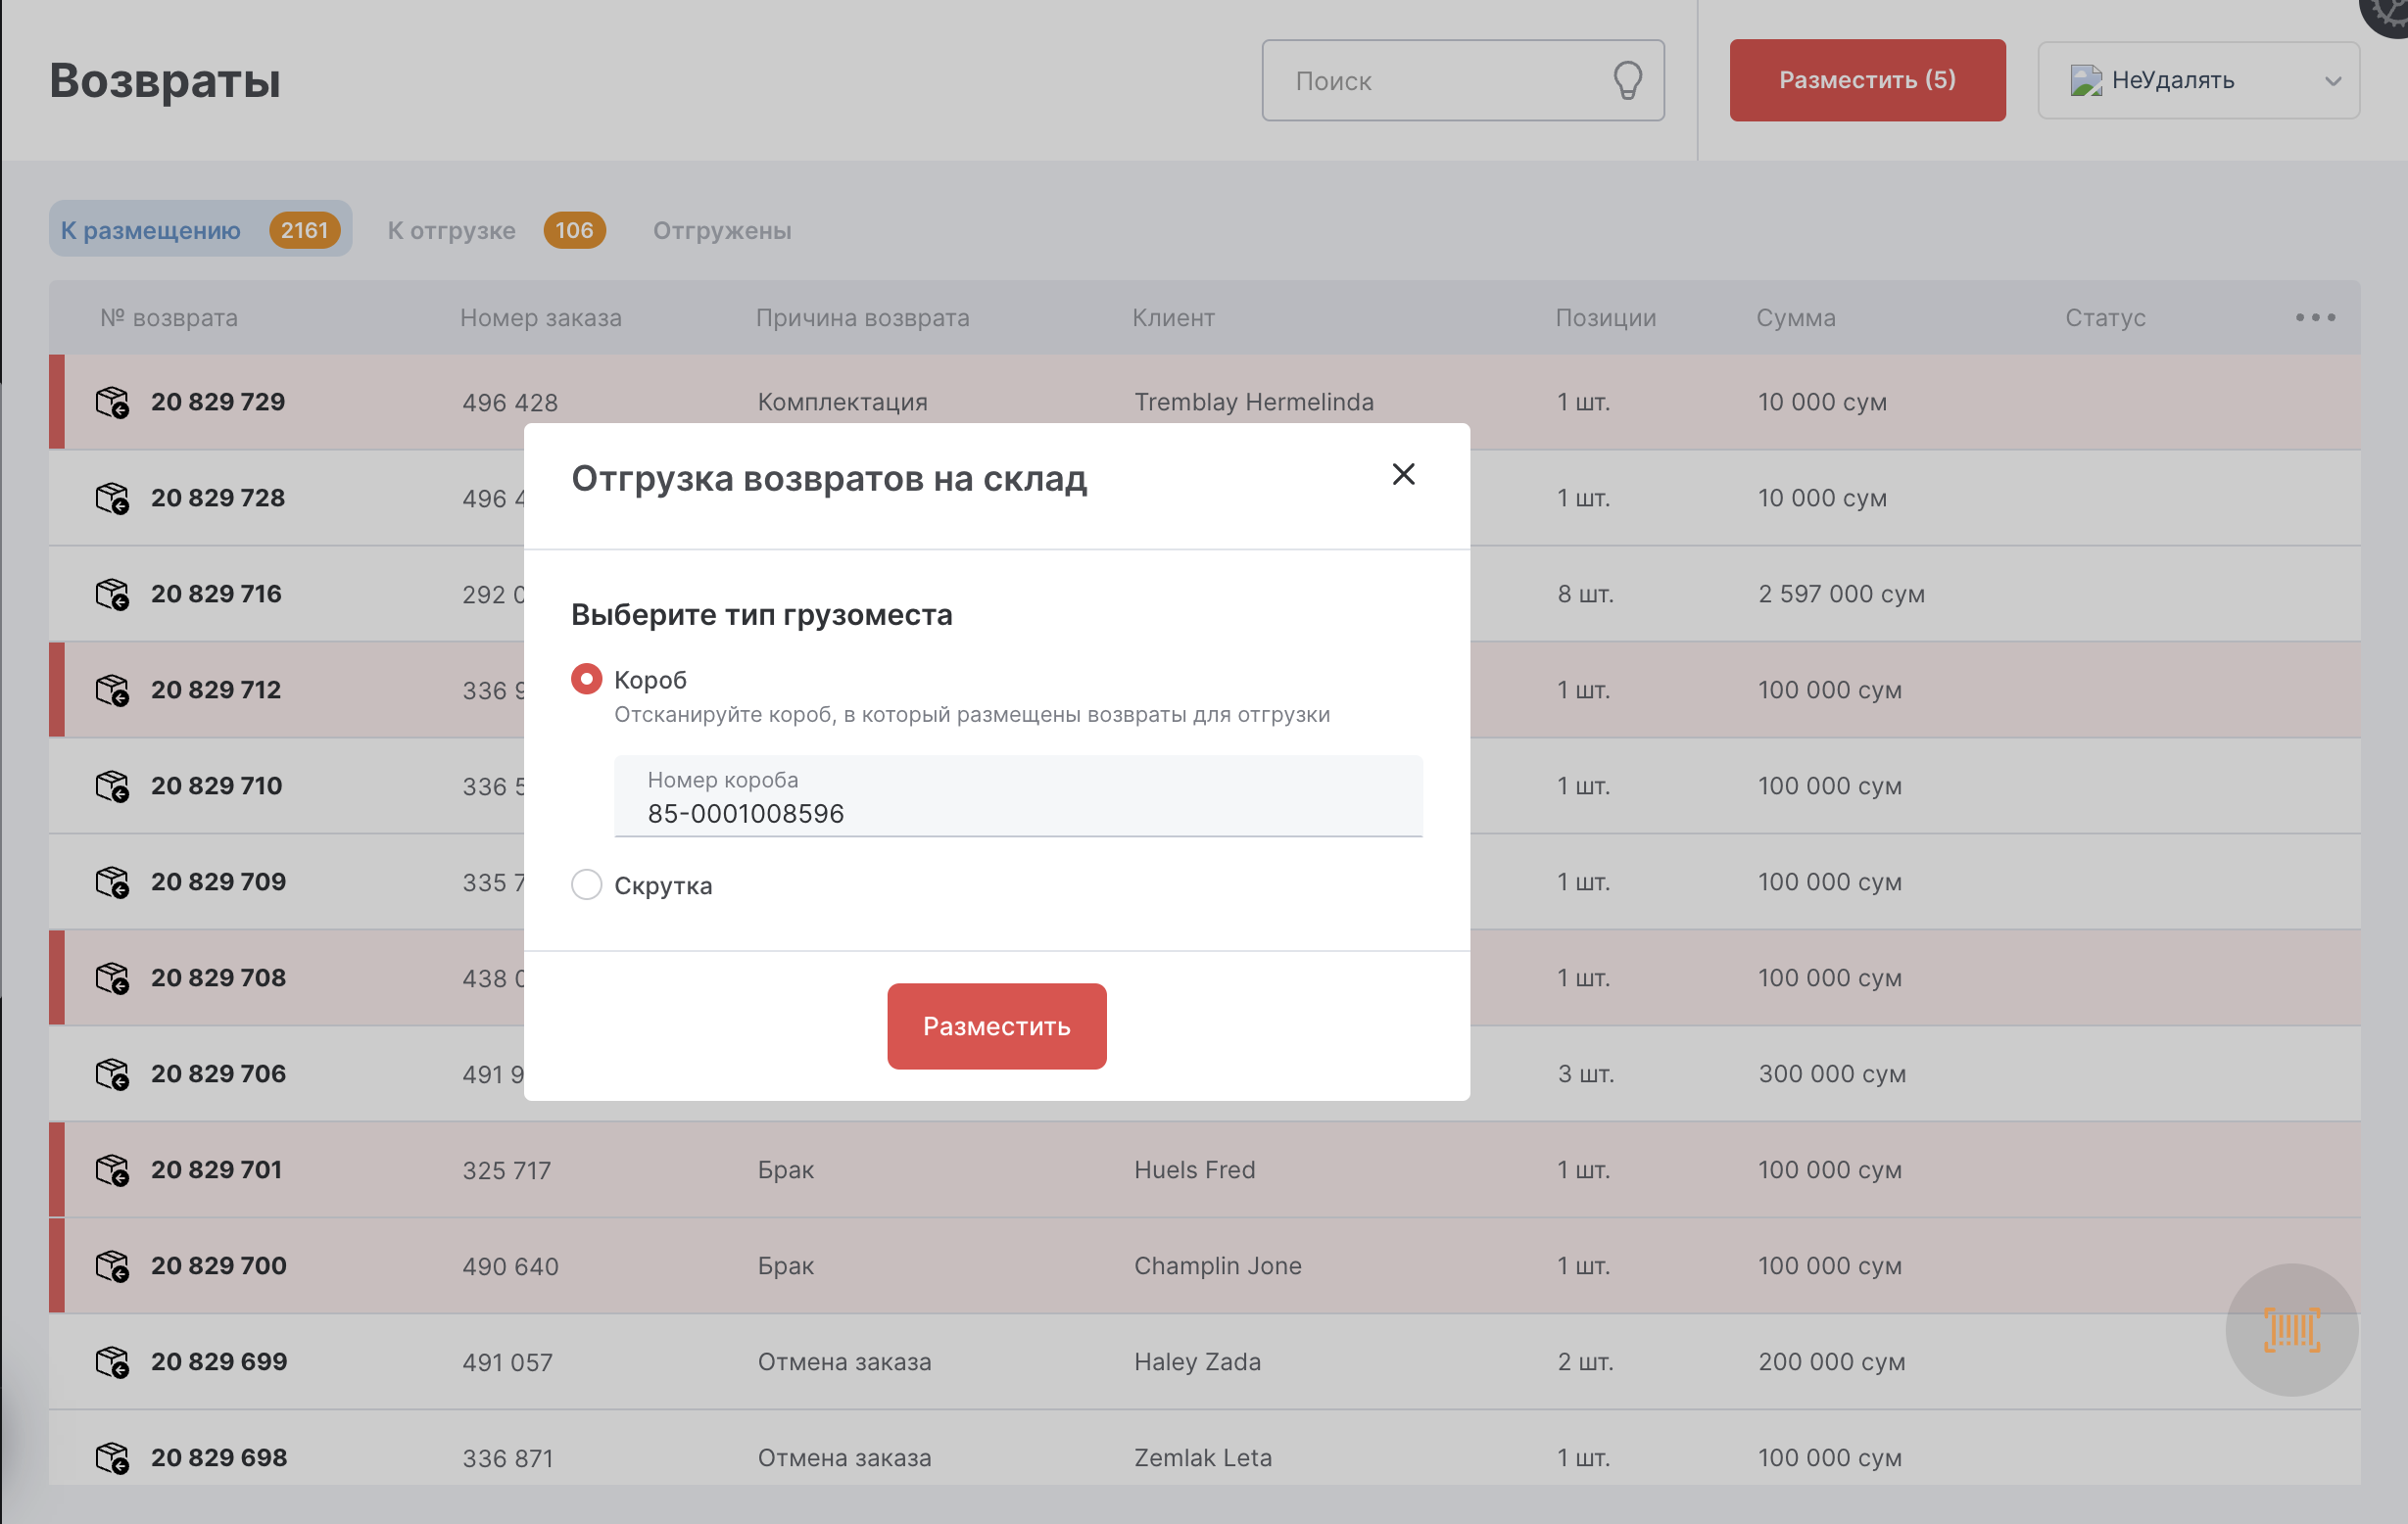Select the Скрутка radio option

coord(587,885)
